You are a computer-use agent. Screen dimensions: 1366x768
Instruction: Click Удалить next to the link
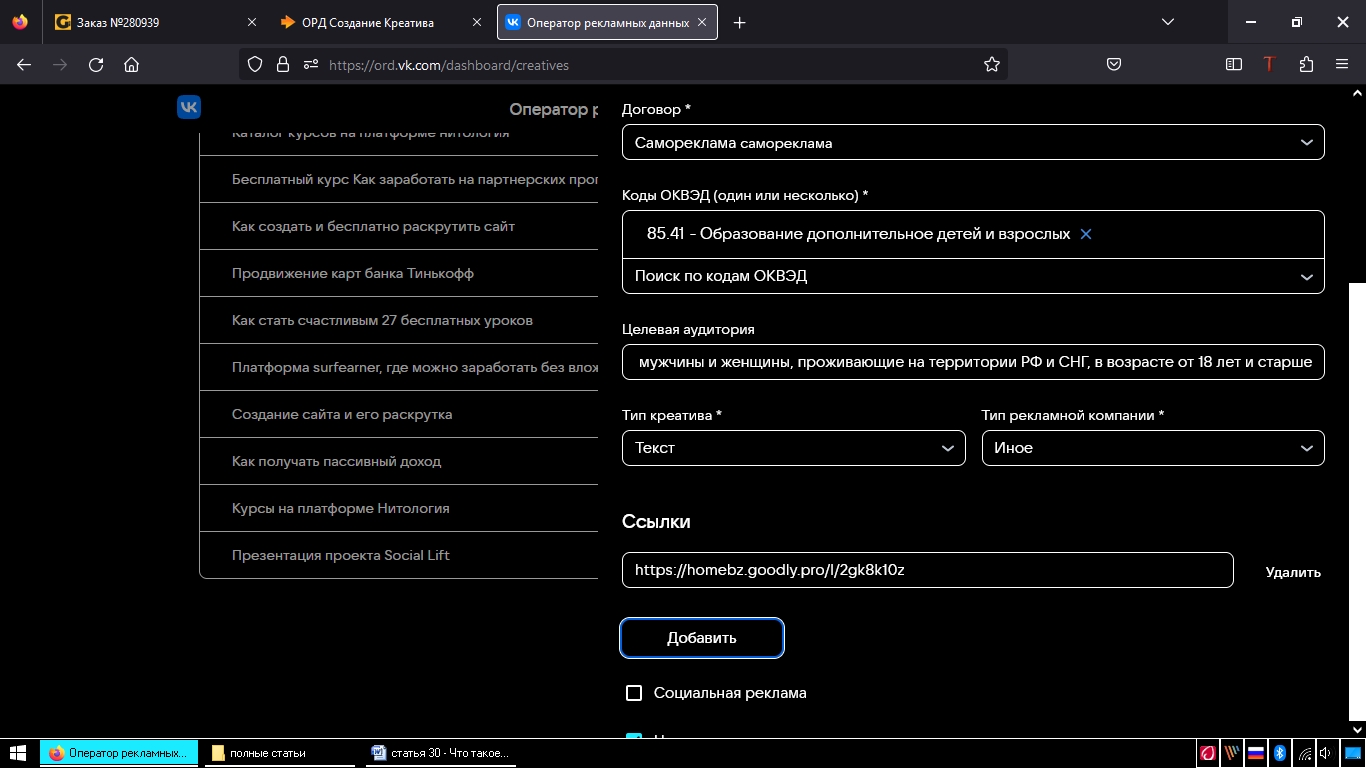tap(1293, 572)
